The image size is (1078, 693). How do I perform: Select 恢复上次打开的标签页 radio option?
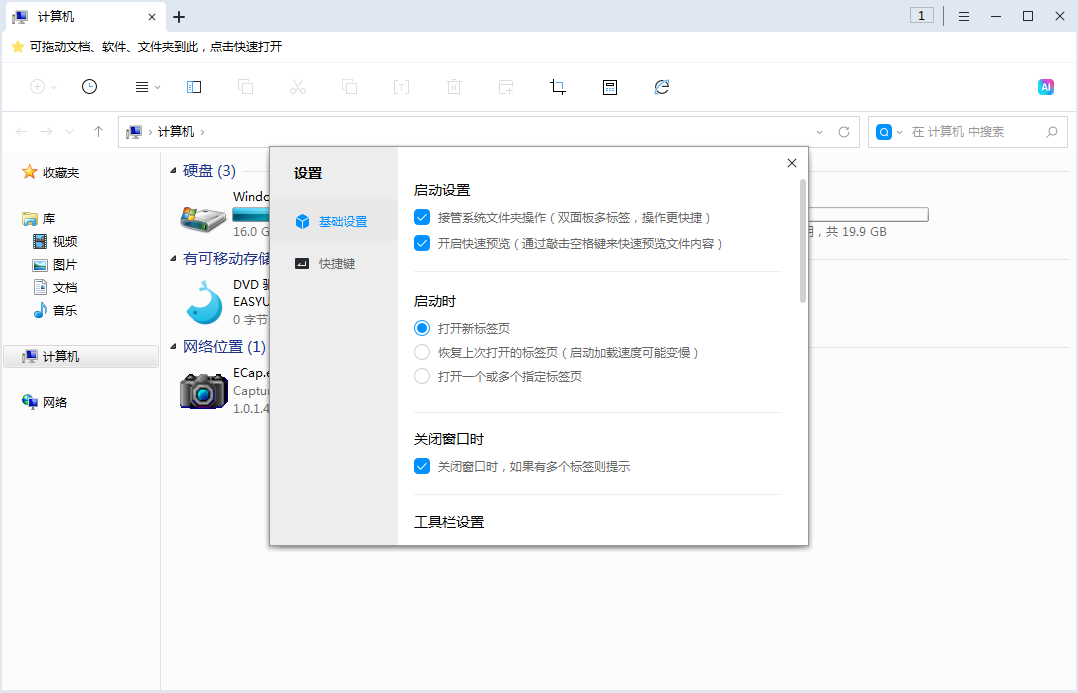422,352
